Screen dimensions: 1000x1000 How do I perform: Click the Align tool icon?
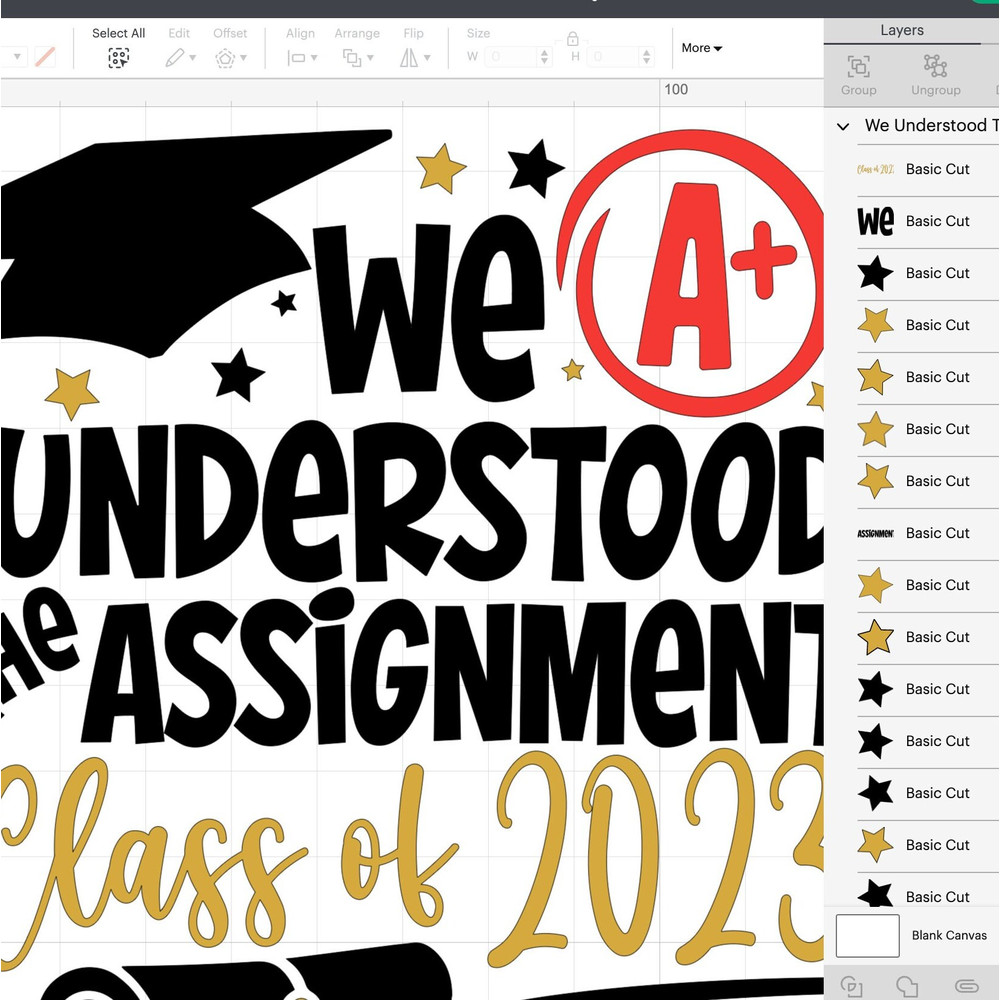coord(295,58)
